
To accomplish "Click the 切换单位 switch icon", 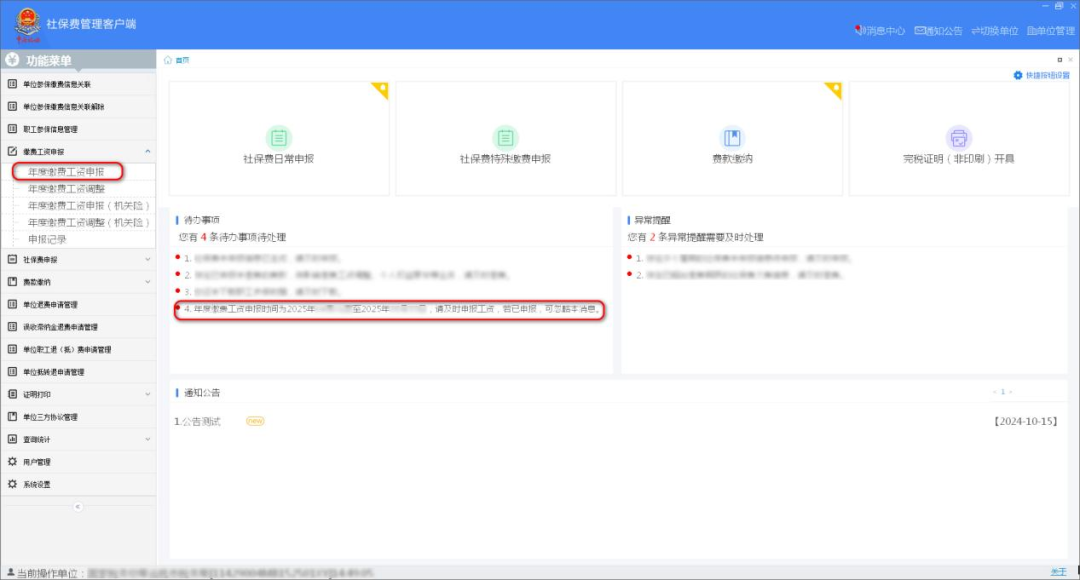I will pyautogui.click(x=994, y=31).
